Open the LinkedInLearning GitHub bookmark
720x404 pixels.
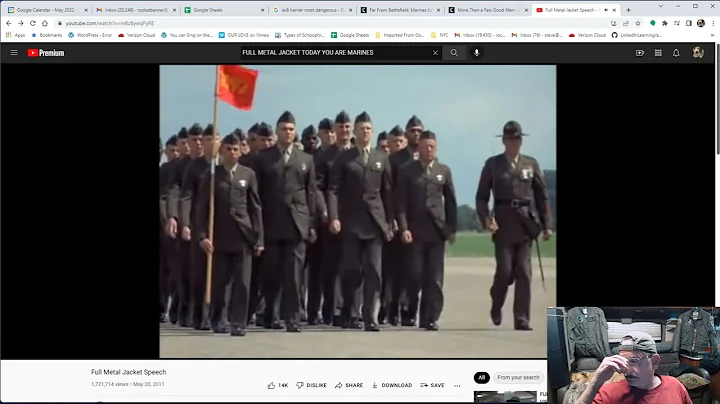pos(636,35)
